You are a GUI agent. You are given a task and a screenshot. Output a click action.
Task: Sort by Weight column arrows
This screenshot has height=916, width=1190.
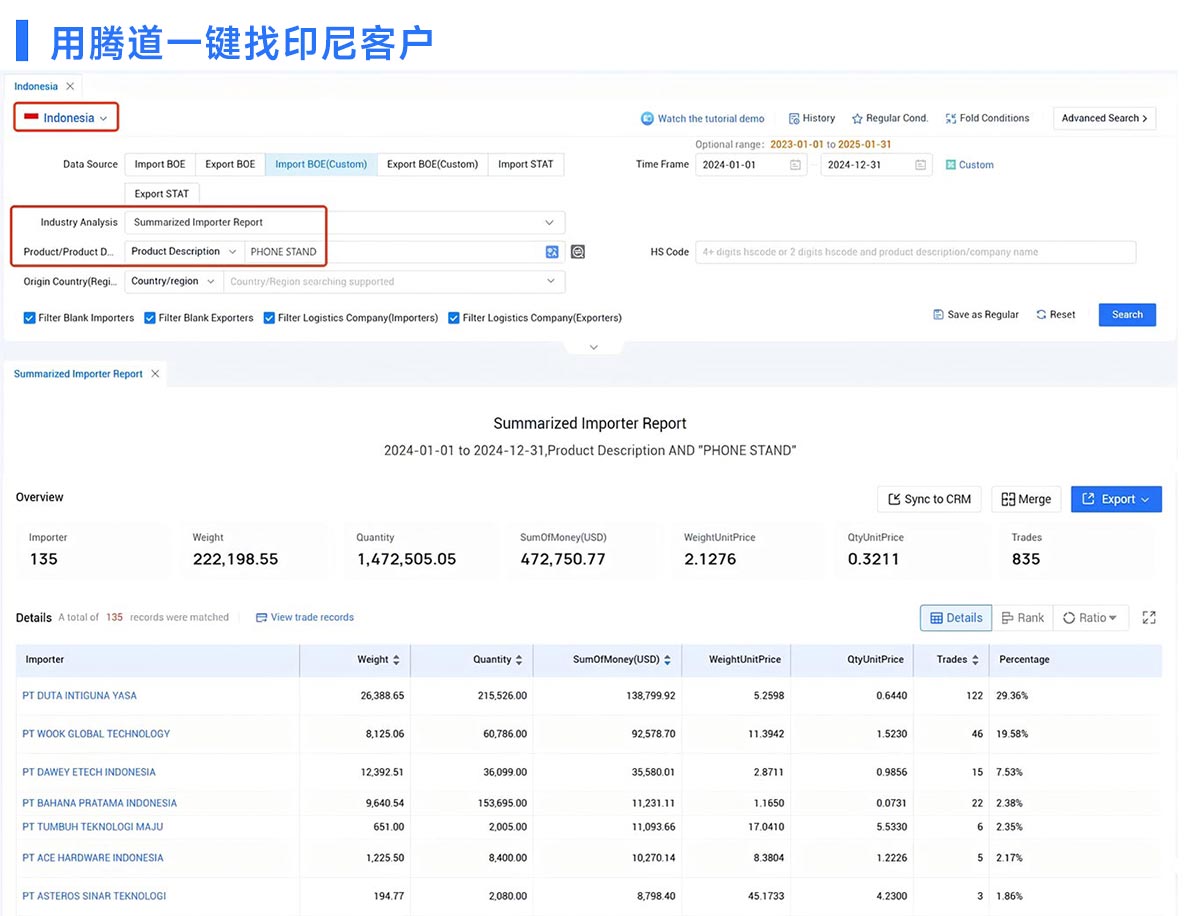coord(396,660)
